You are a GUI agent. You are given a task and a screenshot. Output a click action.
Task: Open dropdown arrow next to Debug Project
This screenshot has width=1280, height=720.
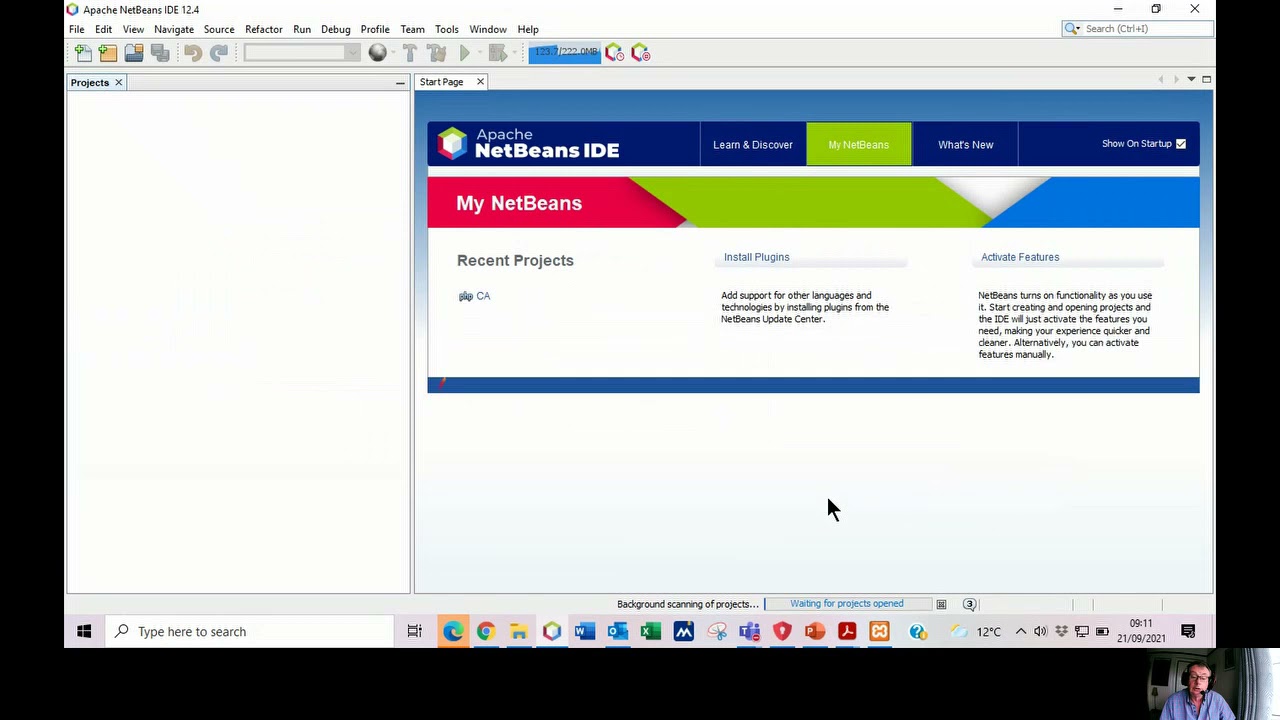pyautogui.click(x=515, y=53)
